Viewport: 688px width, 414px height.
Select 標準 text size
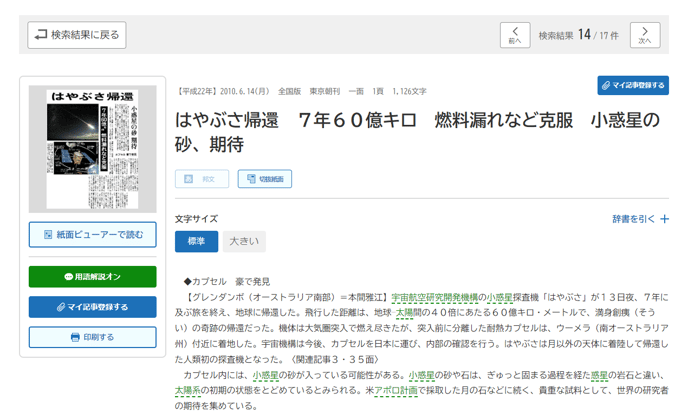(x=196, y=241)
